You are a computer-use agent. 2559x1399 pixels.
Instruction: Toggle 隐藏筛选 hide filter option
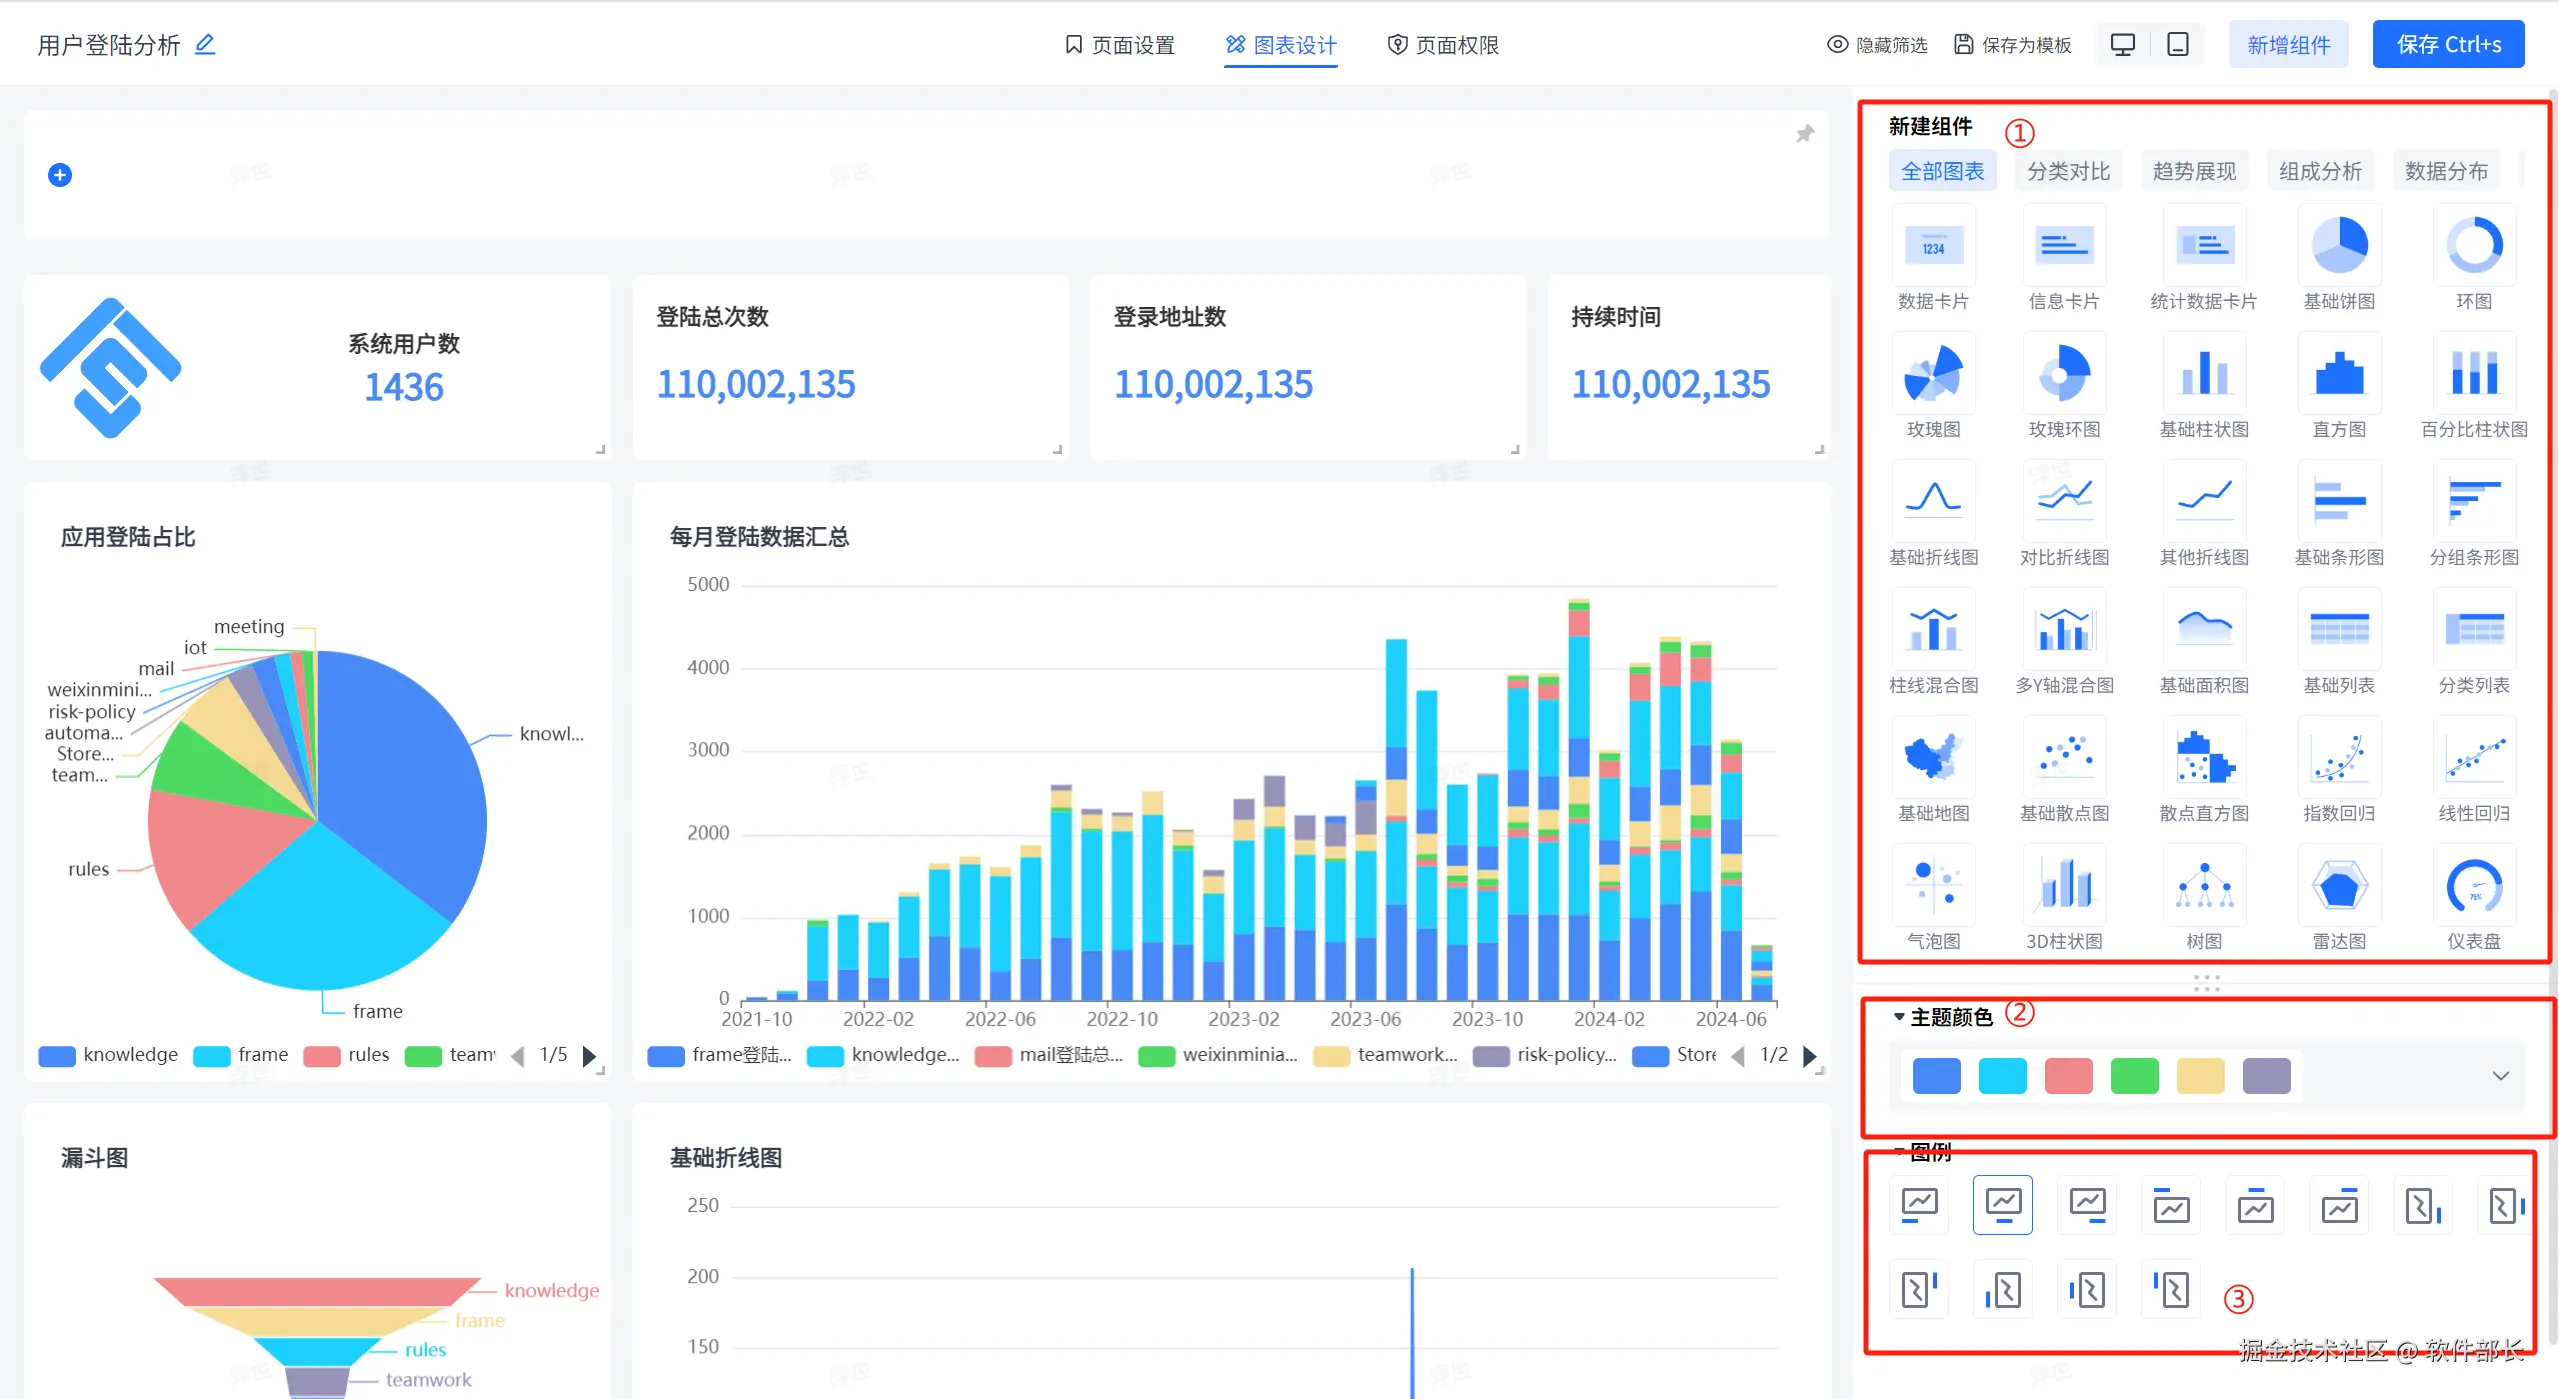click(x=1877, y=45)
